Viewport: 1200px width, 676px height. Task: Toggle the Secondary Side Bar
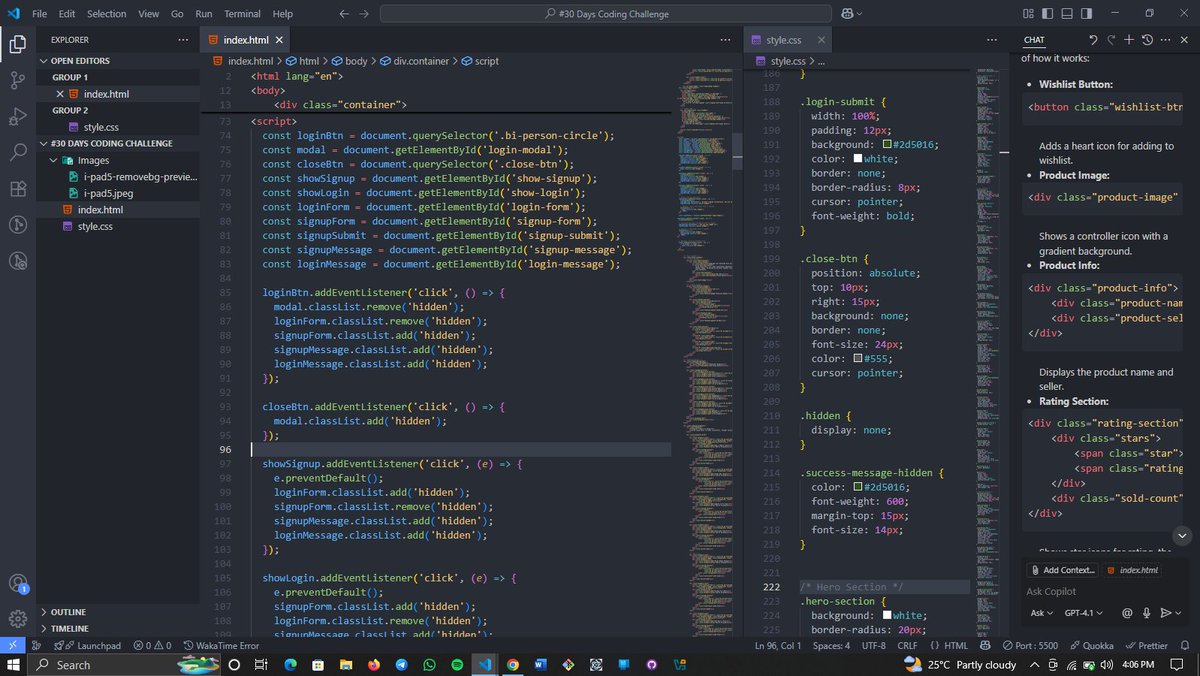(1085, 13)
